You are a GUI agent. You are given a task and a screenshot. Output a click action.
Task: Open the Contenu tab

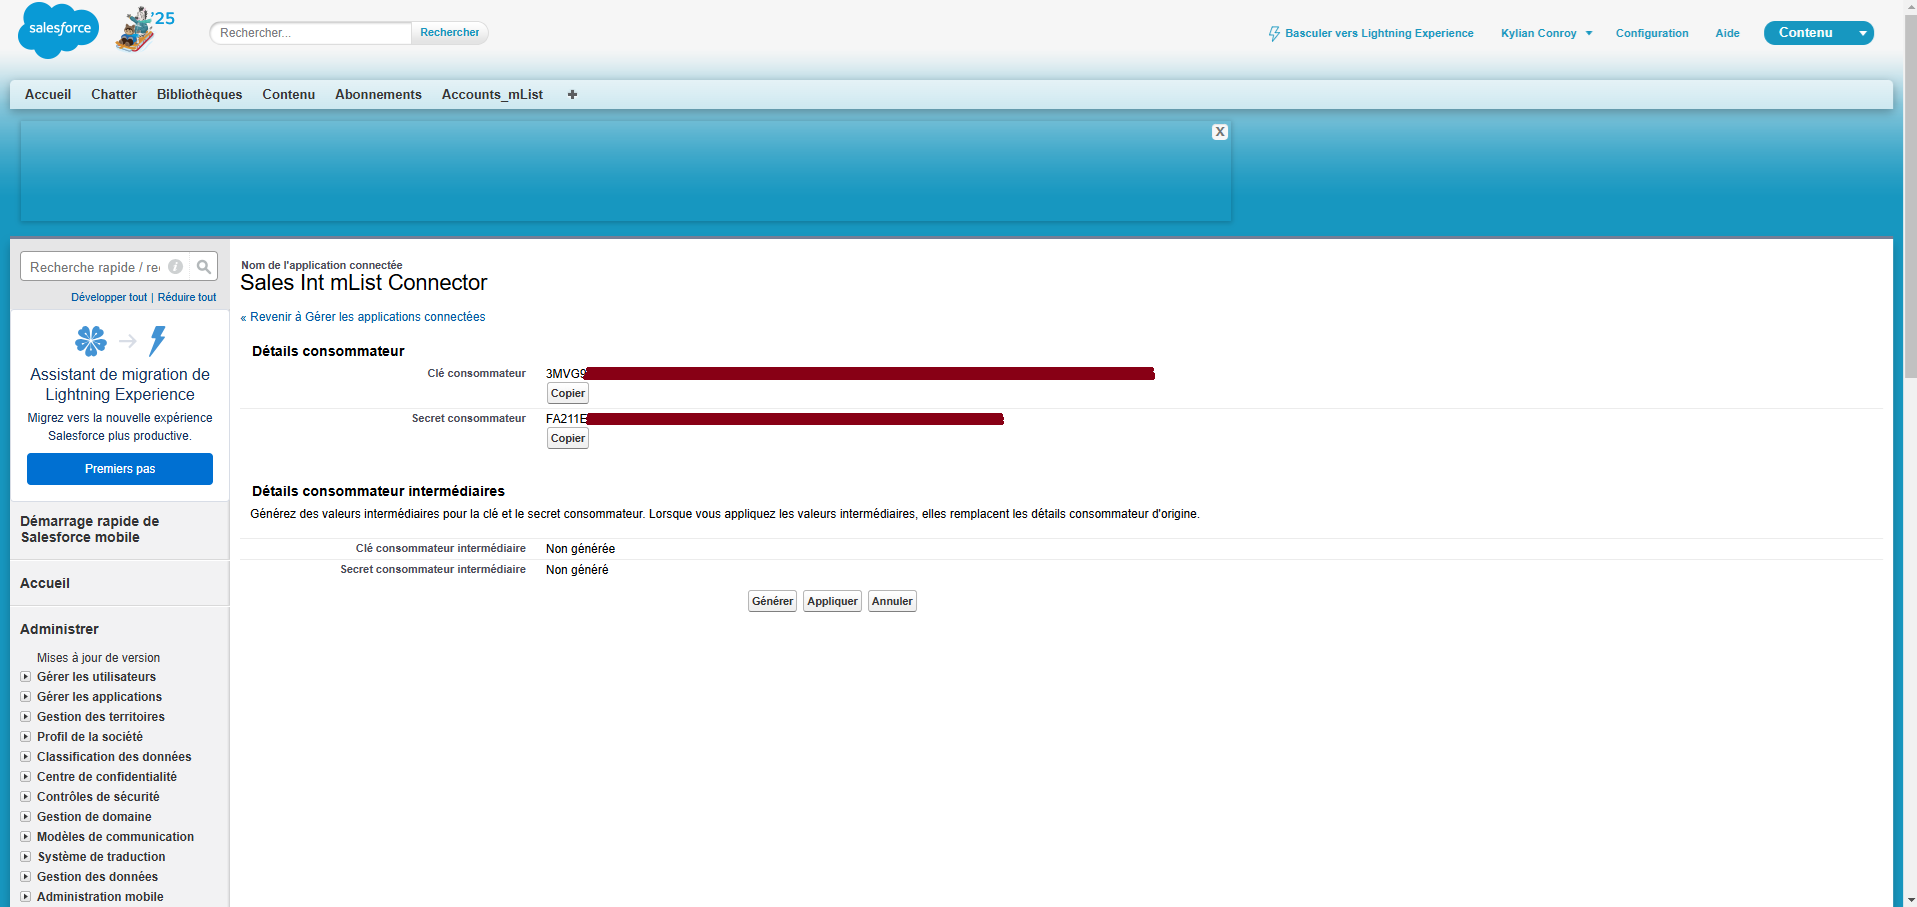point(289,94)
